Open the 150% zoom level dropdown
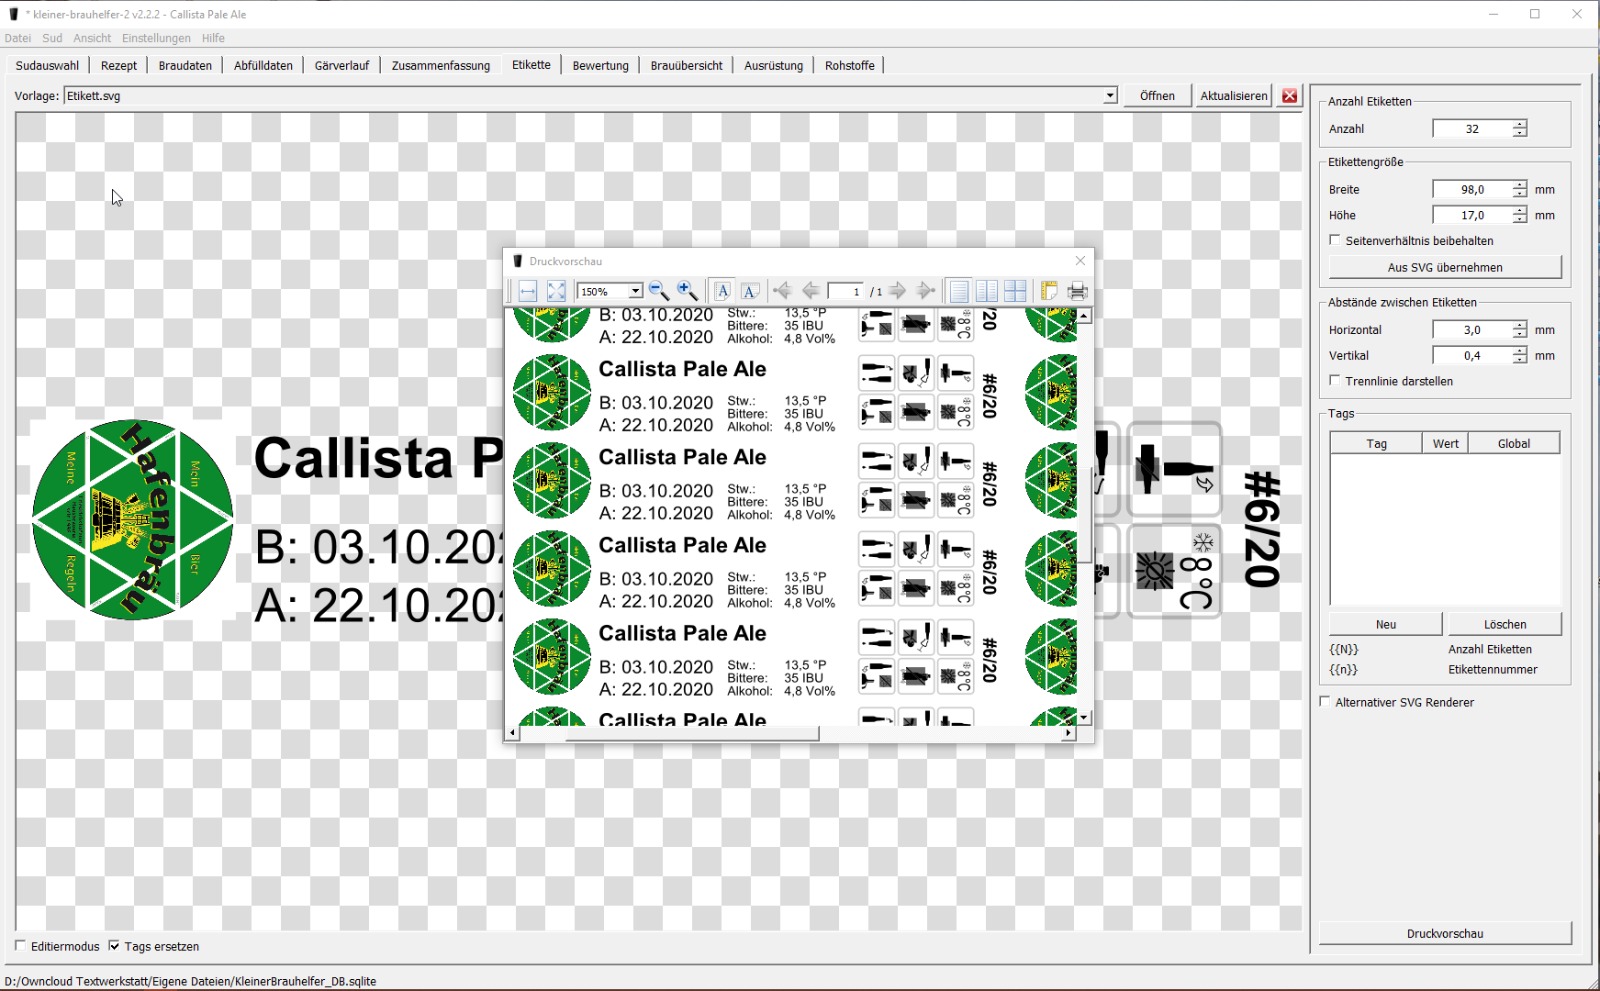The height and width of the screenshot is (991, 1600). click(635, 291)
